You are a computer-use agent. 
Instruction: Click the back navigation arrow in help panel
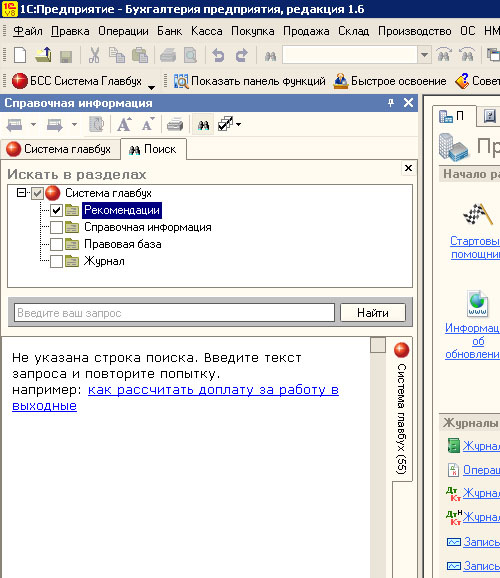click(x=15, y=125)
